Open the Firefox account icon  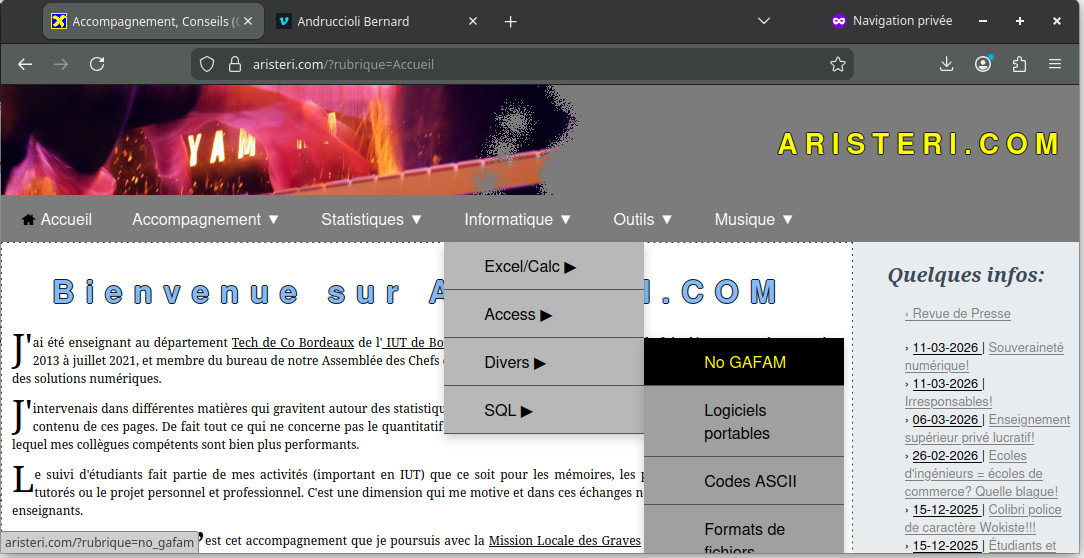(x=983, y=64)
